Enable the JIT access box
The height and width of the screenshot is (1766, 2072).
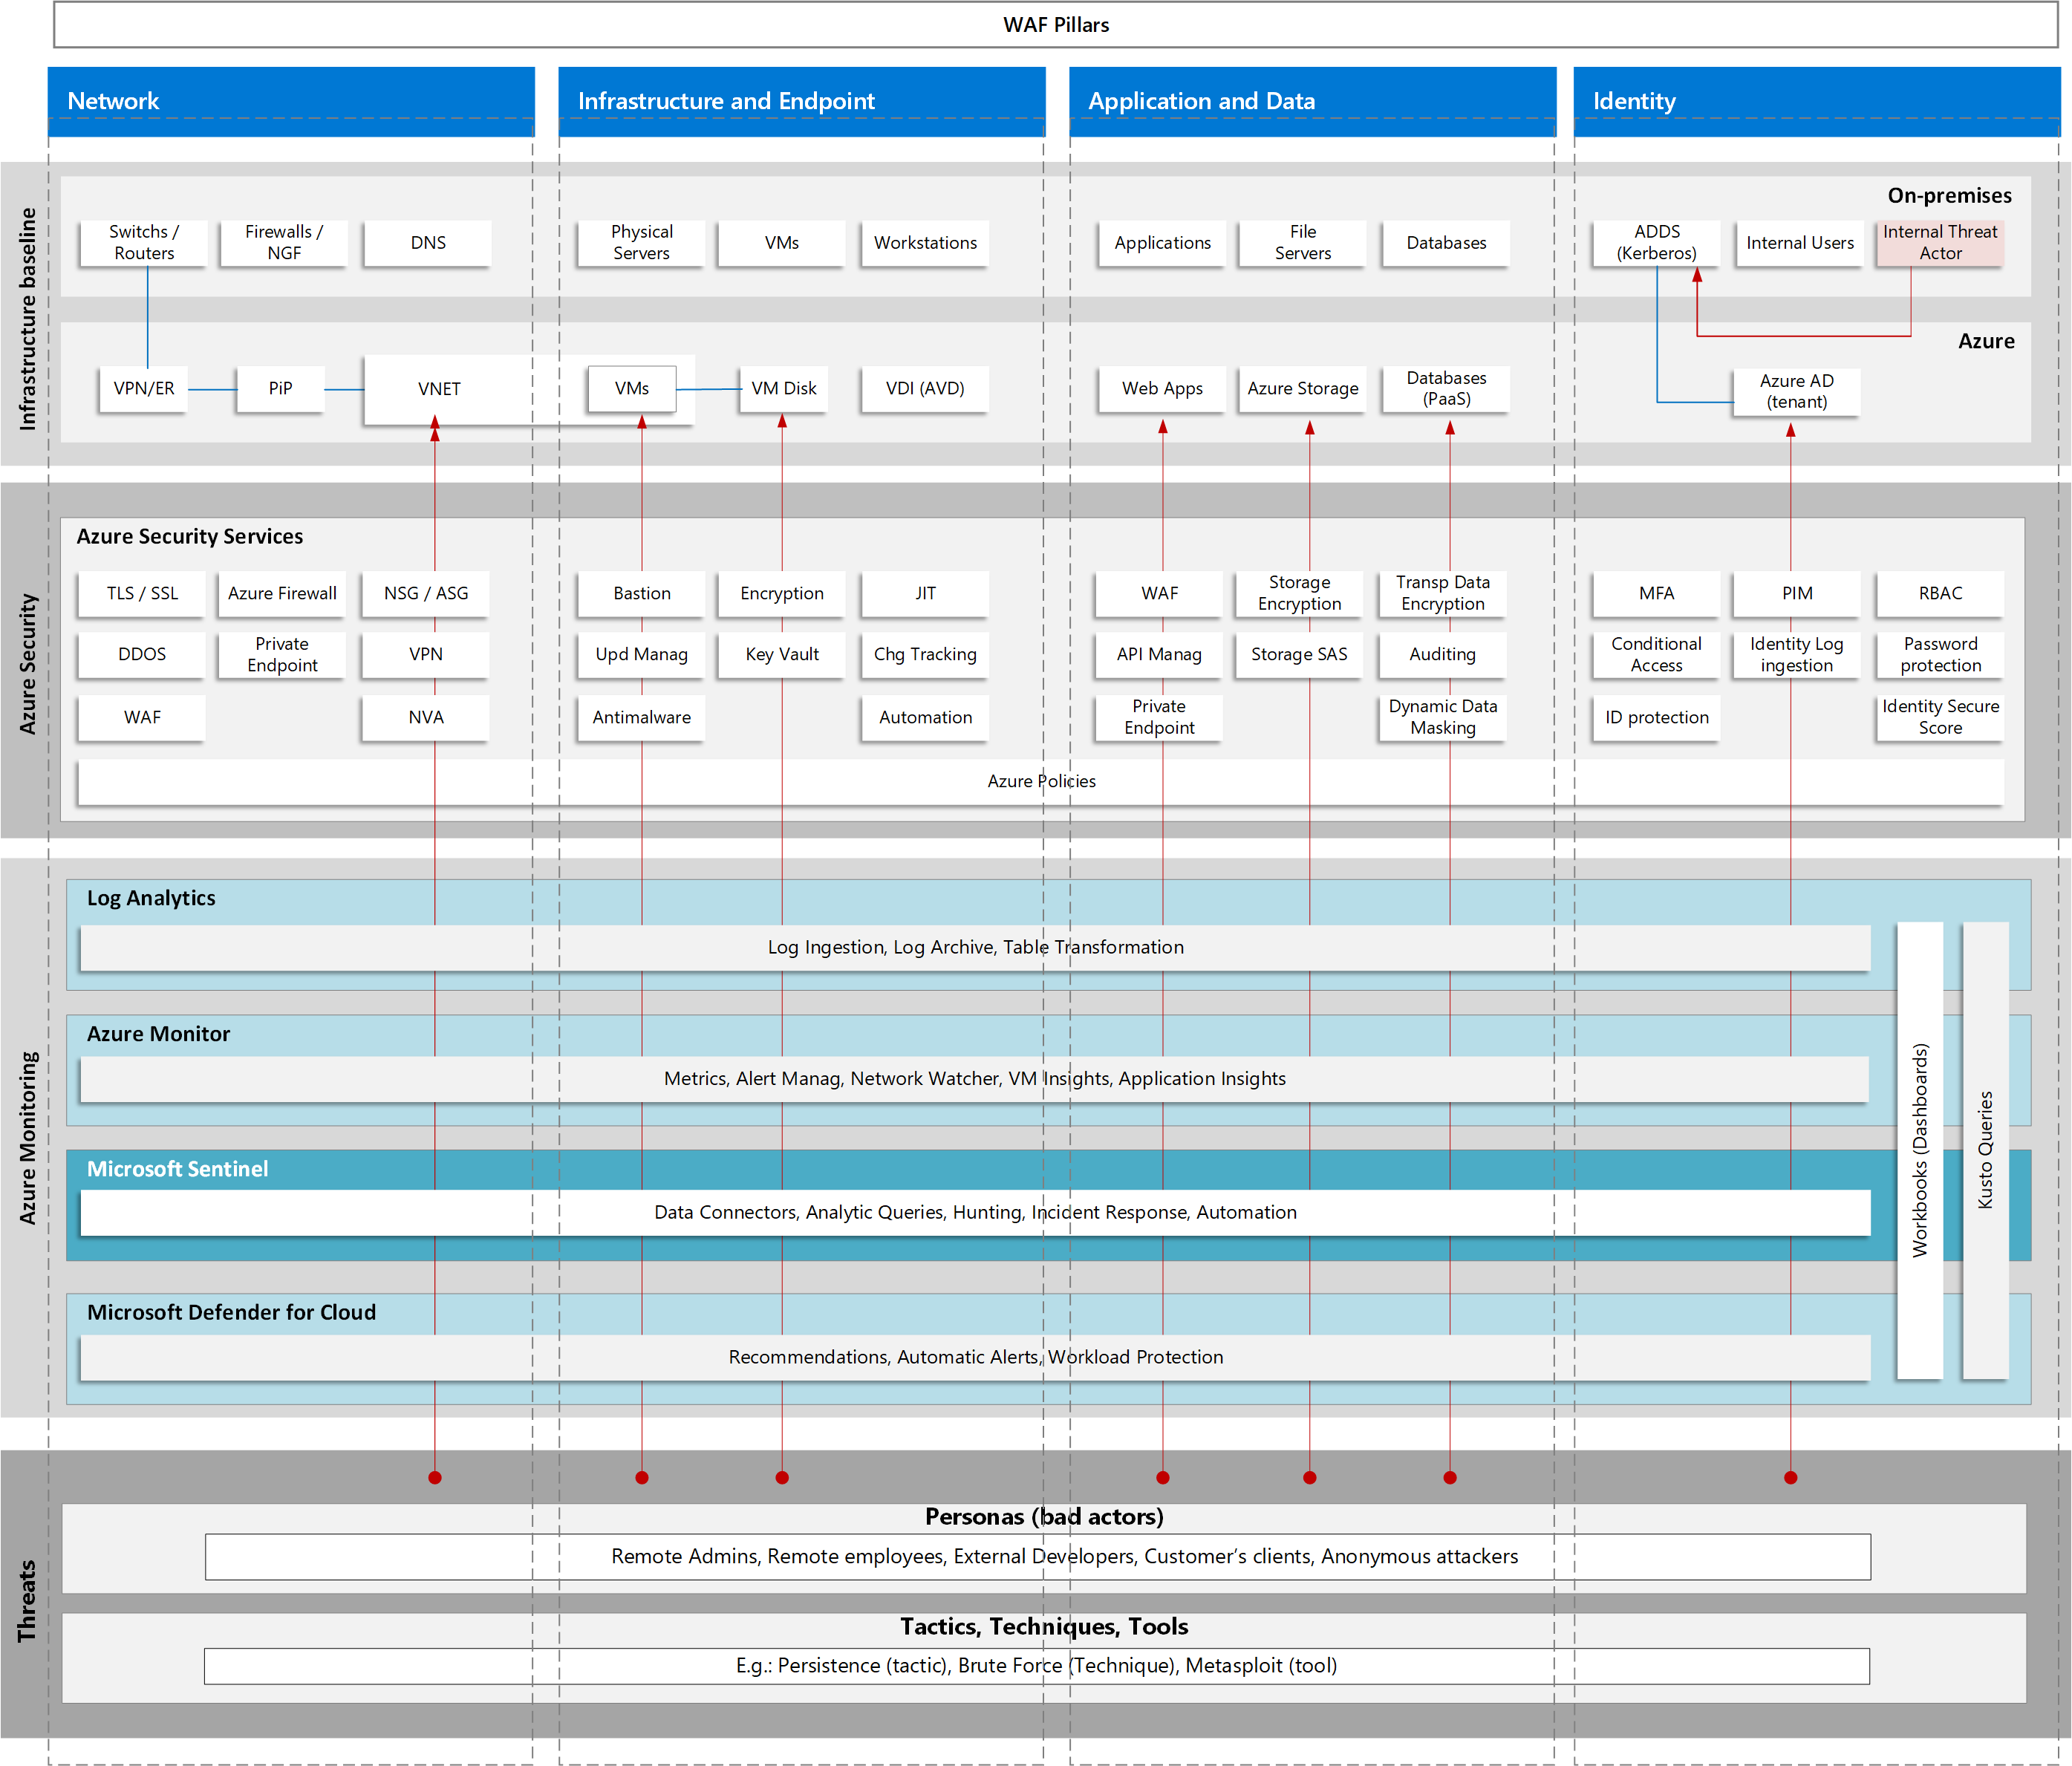point(924,593)
